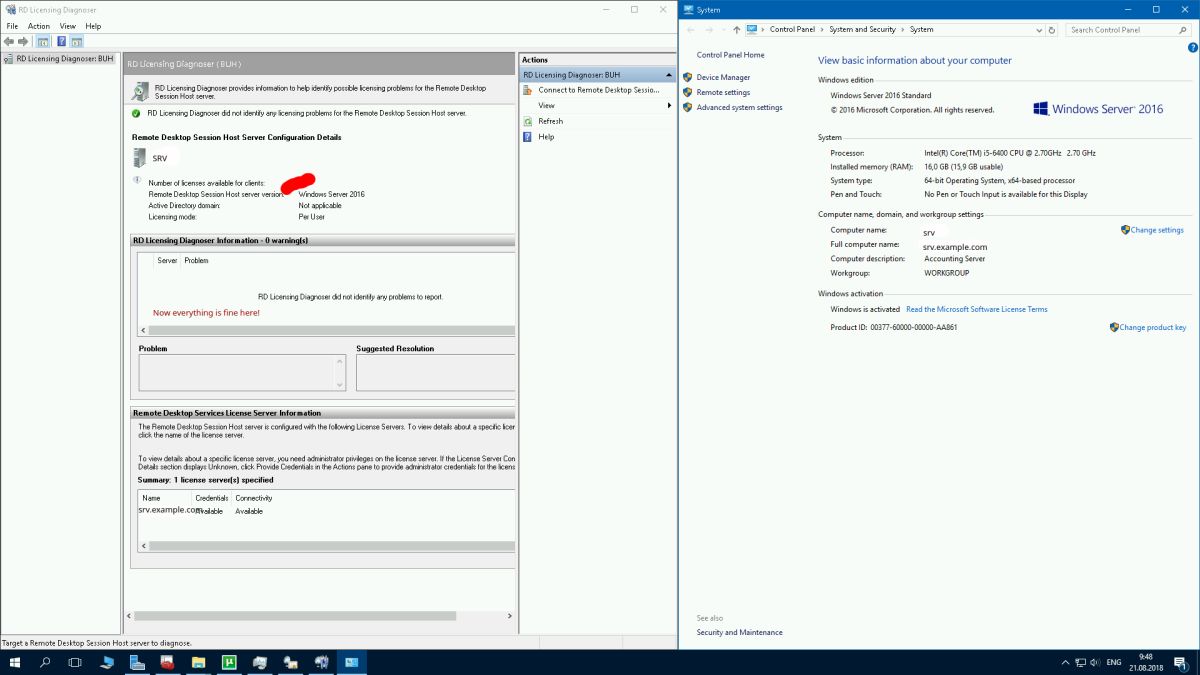The image size is (1200, 675).
Task: Click the Product ID 00377-60000-00000-AA861 text
Action: [x=894, y=327]
